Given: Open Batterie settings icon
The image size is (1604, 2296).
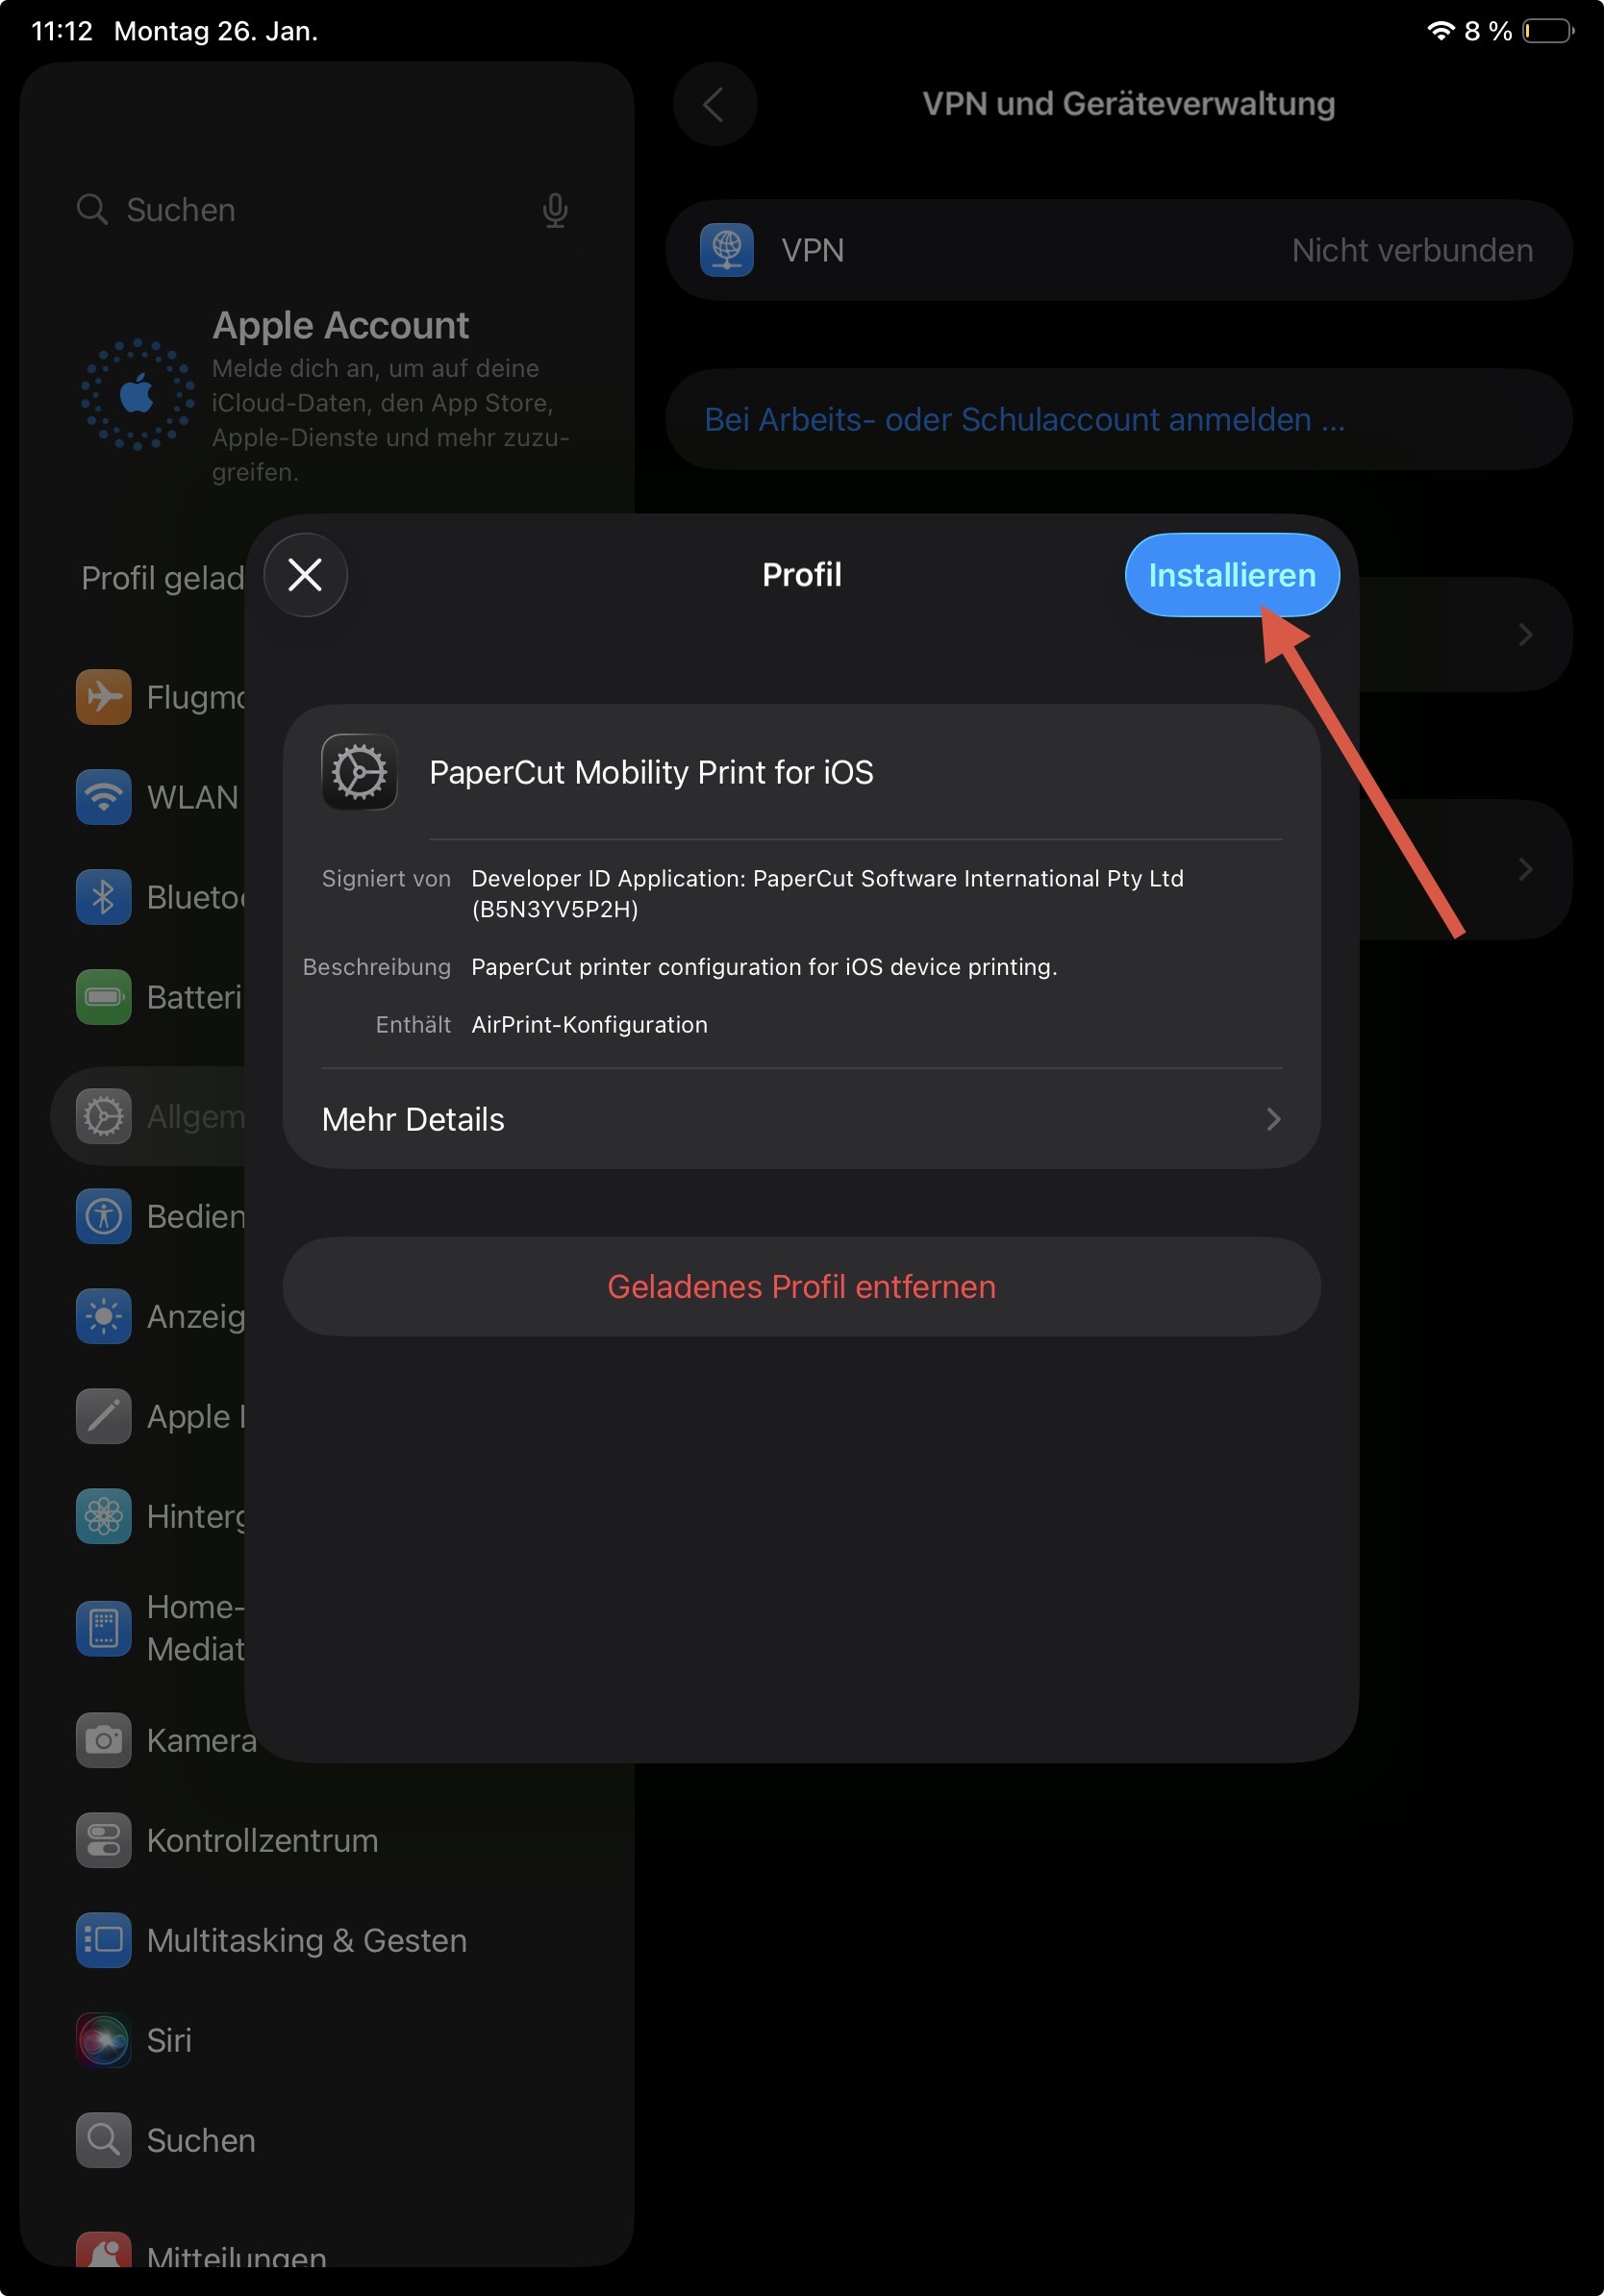Looking at the screenshot, I should tap(104, 997).
